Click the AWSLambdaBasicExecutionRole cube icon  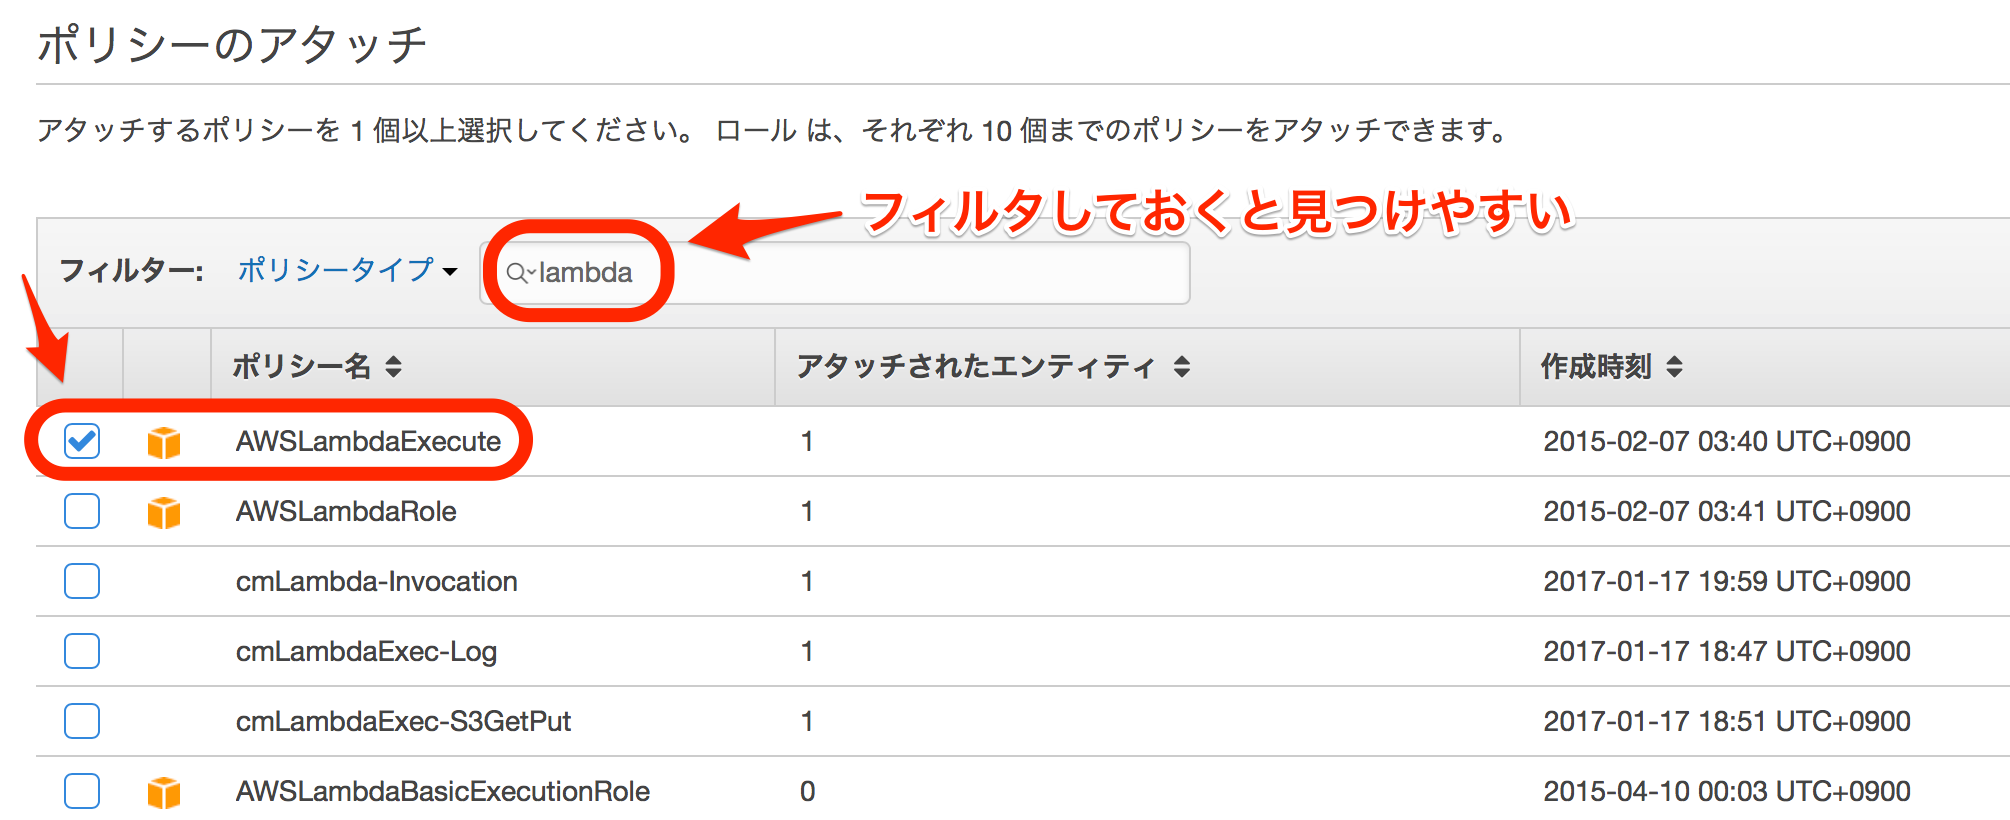pyautogui.click(x=164, y=792)
